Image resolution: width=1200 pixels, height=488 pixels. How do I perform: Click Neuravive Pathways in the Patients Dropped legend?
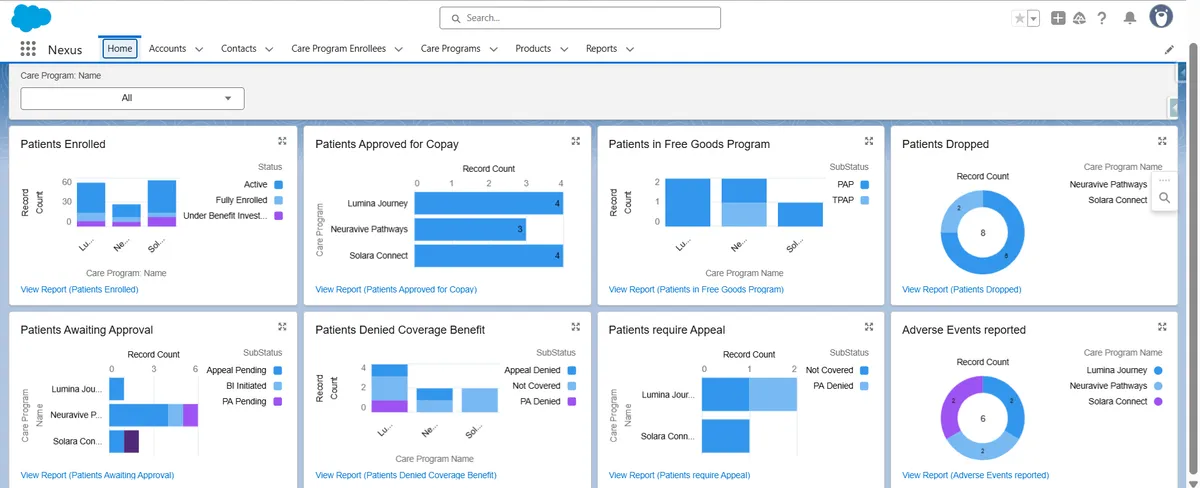click(1108, 184)
